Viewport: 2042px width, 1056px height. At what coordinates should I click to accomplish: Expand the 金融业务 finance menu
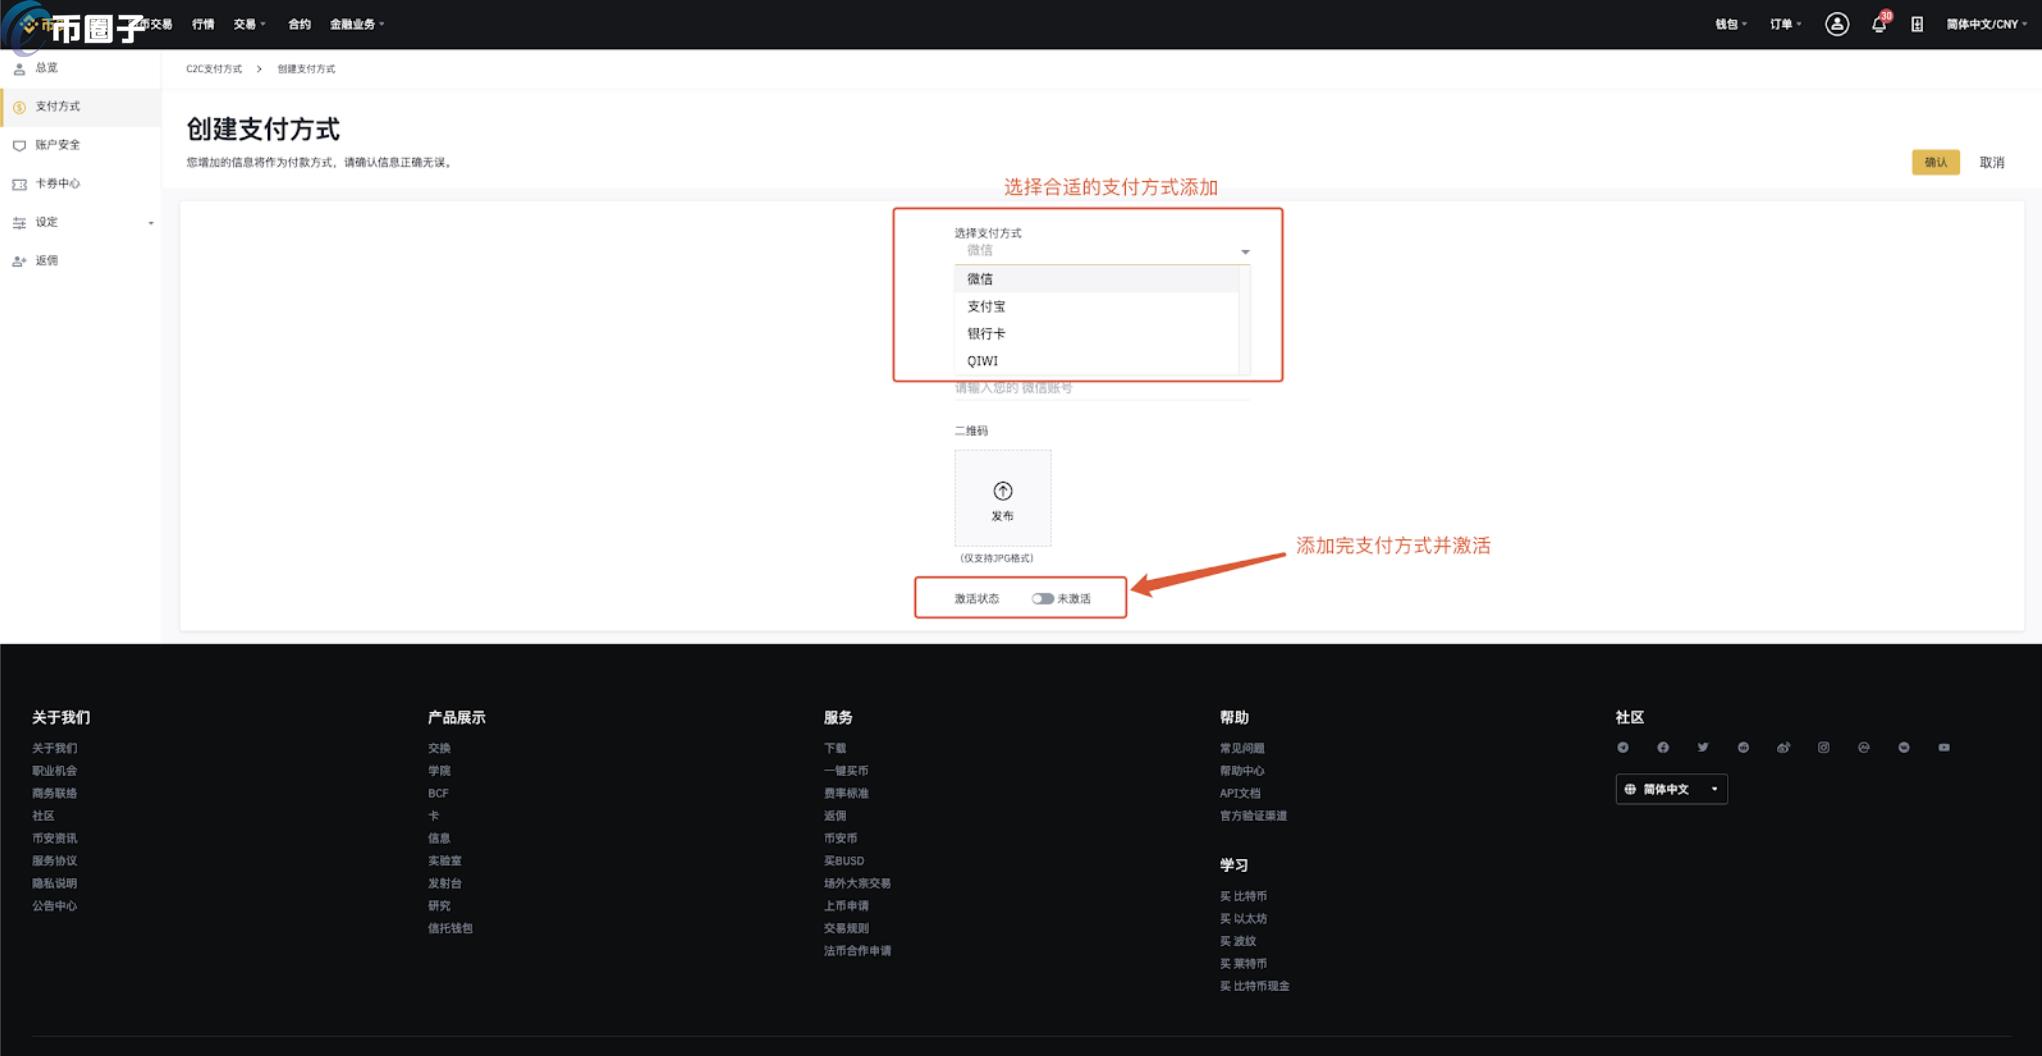click(357, 24)
